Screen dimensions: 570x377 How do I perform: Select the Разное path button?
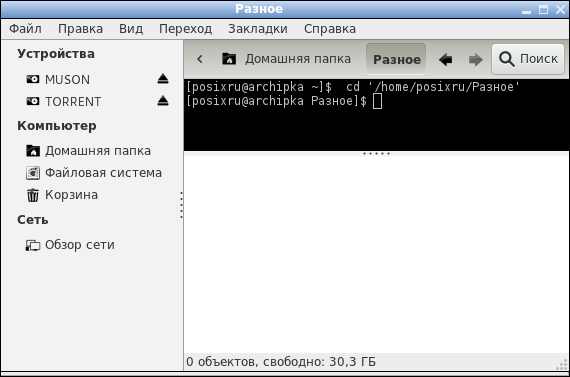point(396,59)
